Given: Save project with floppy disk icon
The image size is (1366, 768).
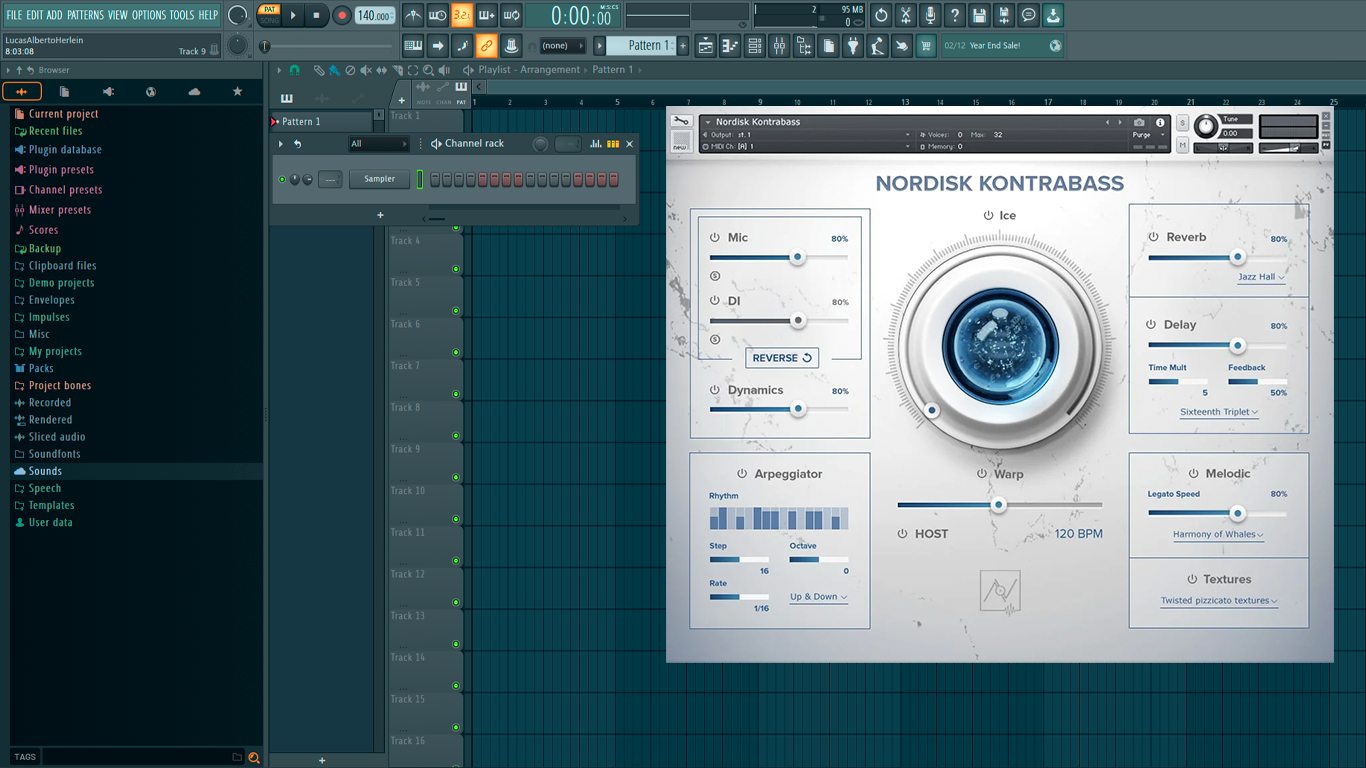Looking at the screenshot, I should [x=979, y=15].
